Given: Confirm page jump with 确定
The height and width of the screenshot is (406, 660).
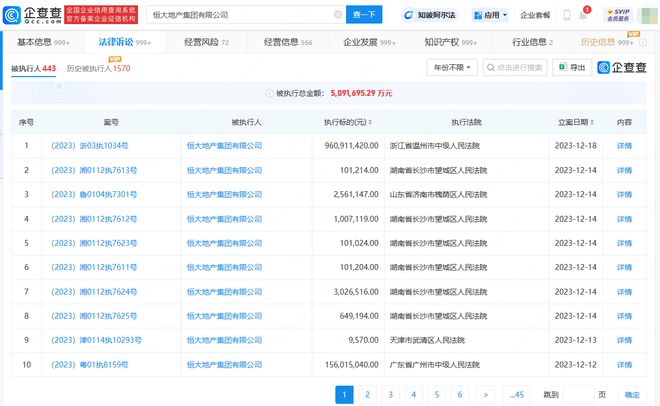Looking at the screenshot, I should 632,395.
